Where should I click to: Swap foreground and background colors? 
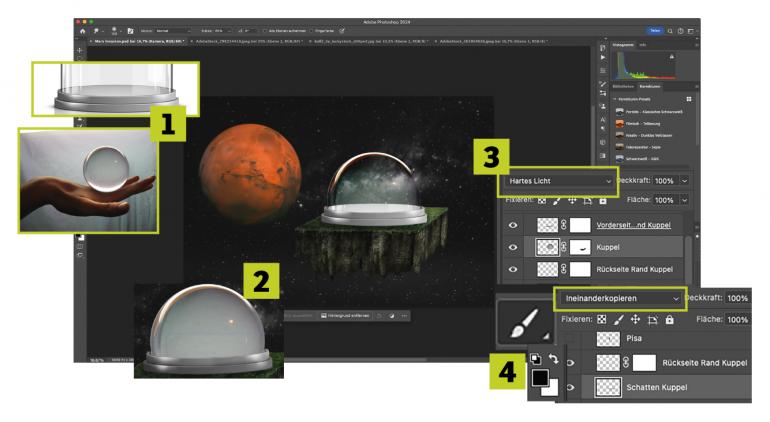(x=554, y=359)
